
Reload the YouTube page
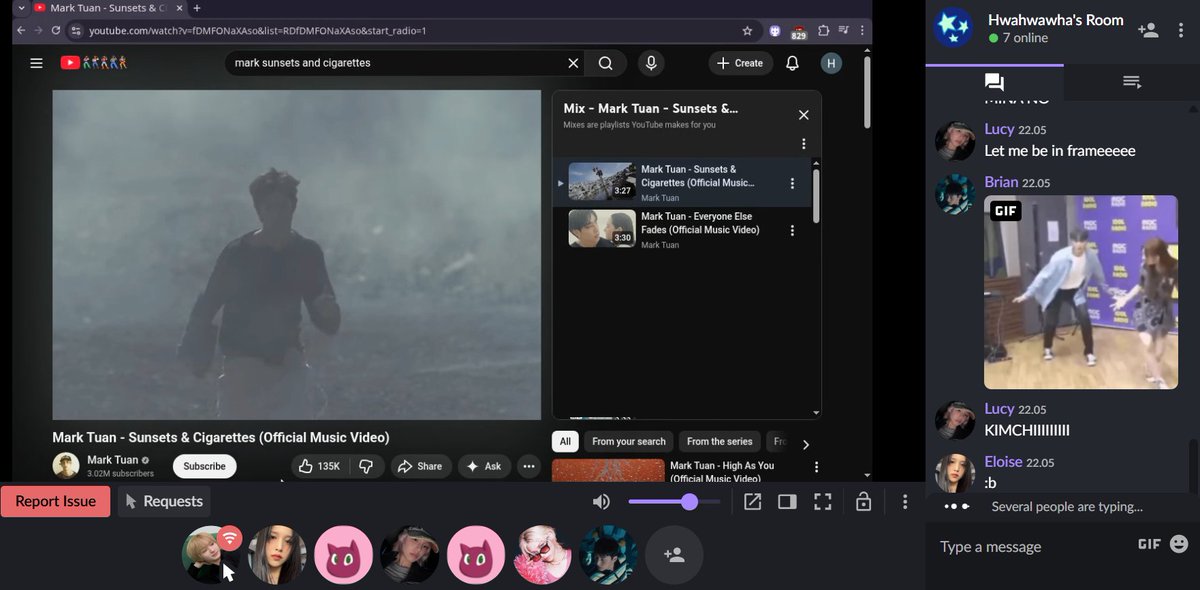pos(56,31)
